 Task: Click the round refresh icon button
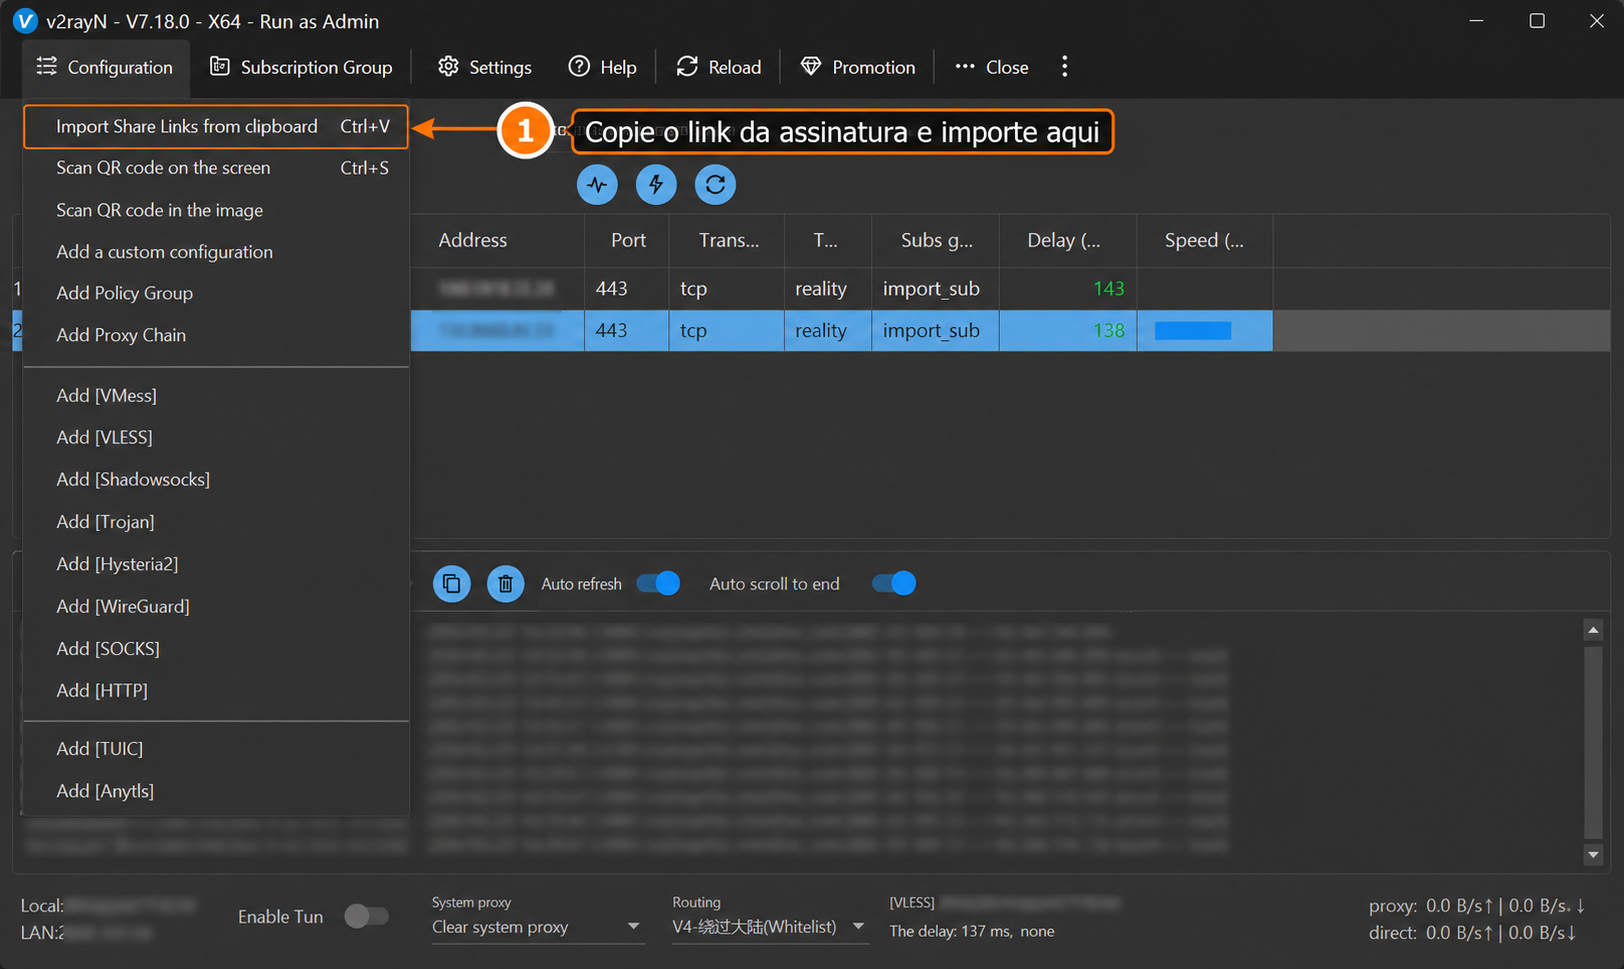tap(715, 184)
